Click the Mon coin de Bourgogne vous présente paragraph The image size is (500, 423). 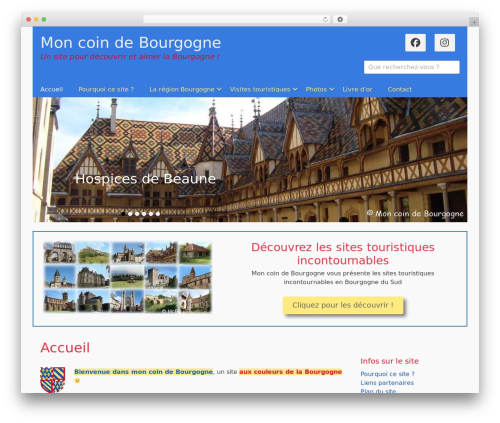point(343,278)
